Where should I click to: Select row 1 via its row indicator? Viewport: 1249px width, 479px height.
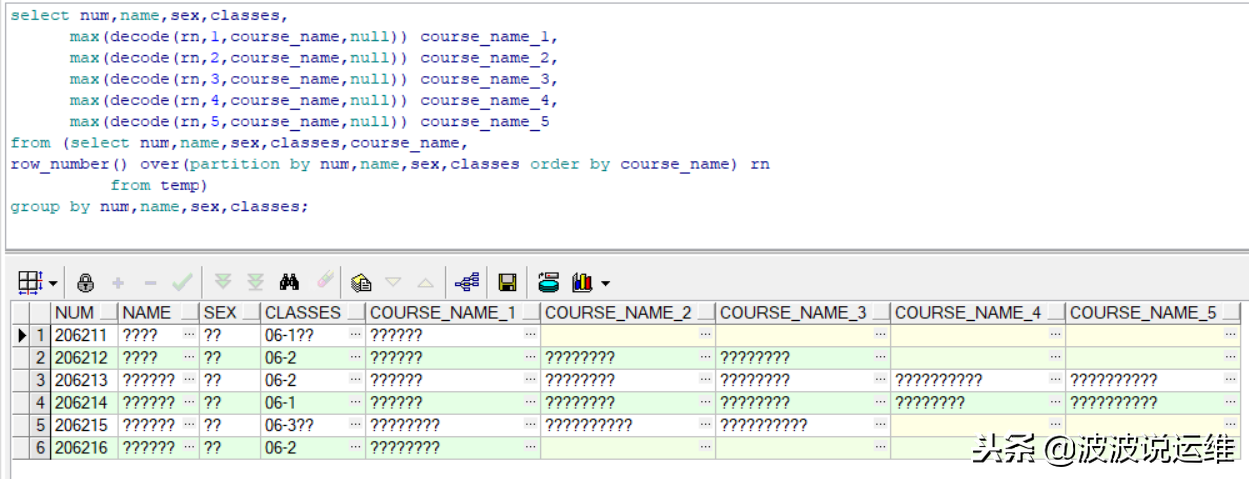tap(22, 335)
